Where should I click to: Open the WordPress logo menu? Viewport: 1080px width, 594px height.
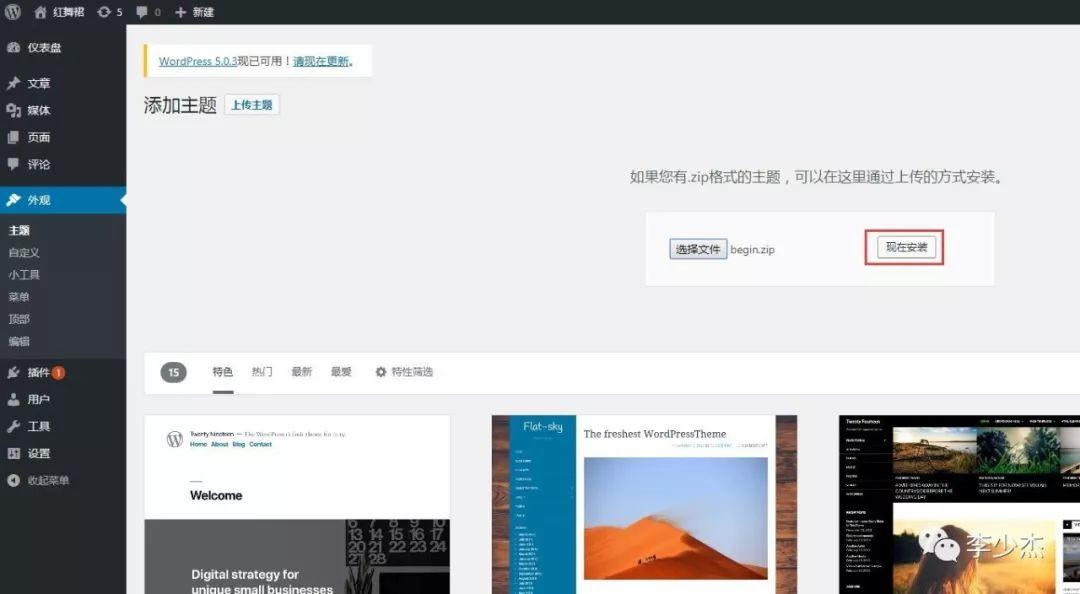click(x=13, y=12)
